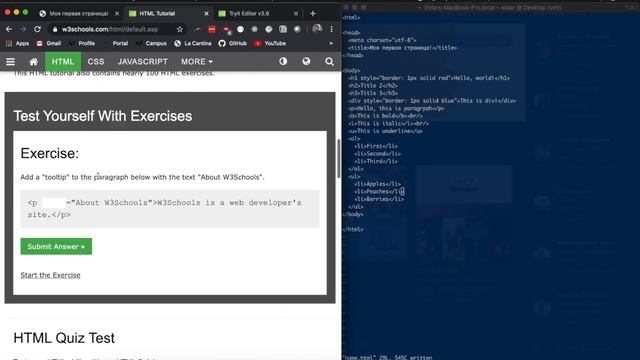Click the blank attribute input in exercise

(x=53, y=203)
